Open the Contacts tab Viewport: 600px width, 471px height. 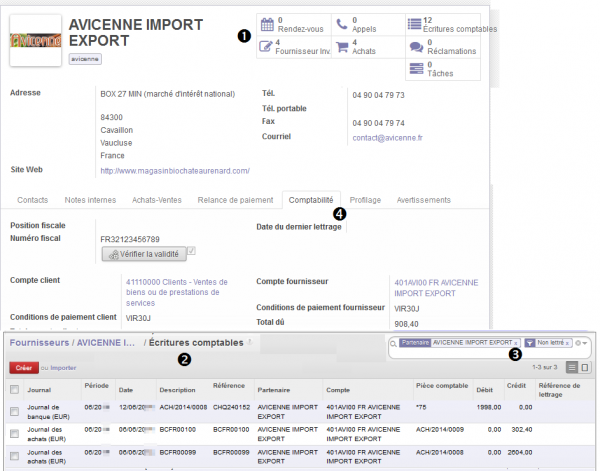tap(33, 200)
